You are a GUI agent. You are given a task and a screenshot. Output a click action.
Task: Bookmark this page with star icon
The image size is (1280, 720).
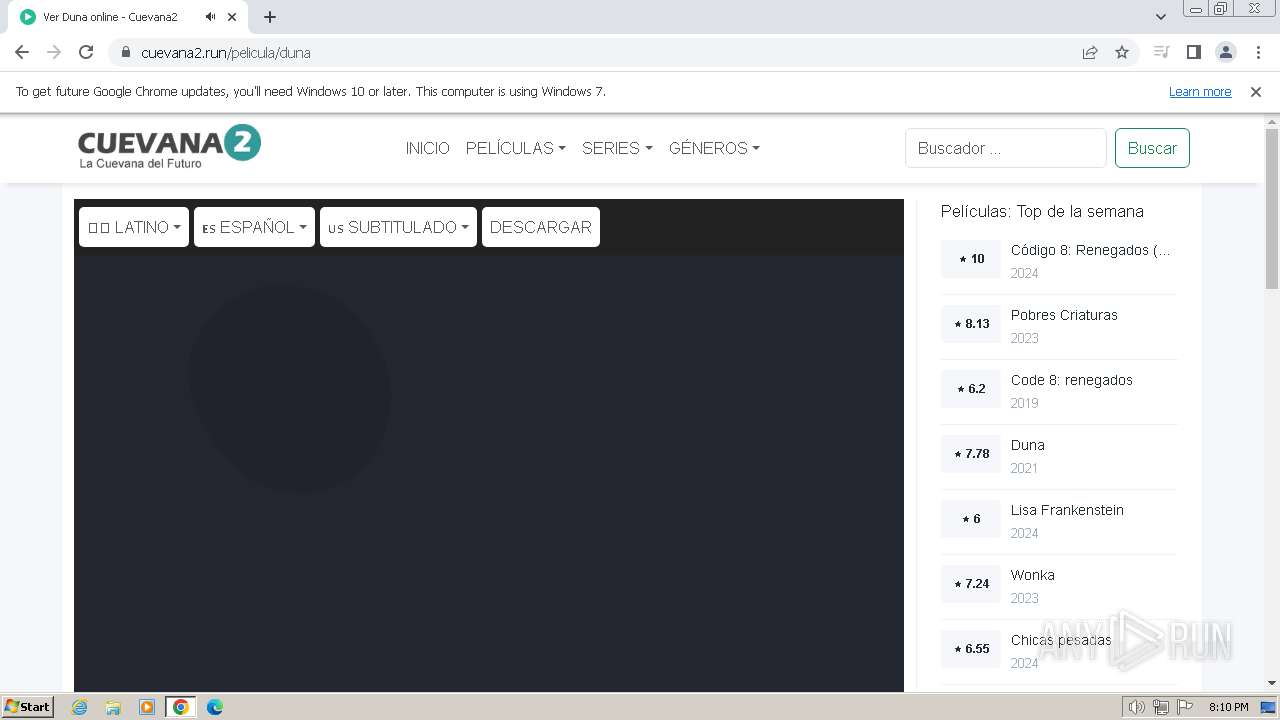[x=1122, y=53]
